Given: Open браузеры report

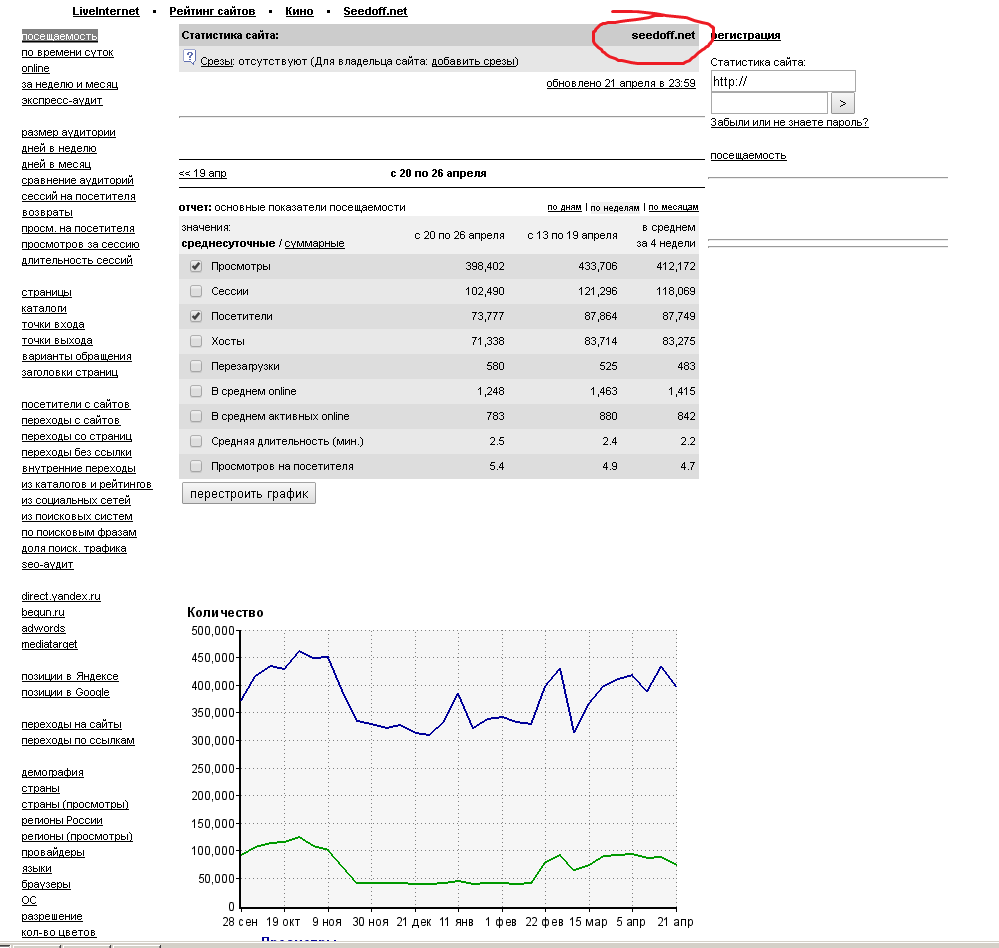Looking at the screenshot, I should 46,884.
